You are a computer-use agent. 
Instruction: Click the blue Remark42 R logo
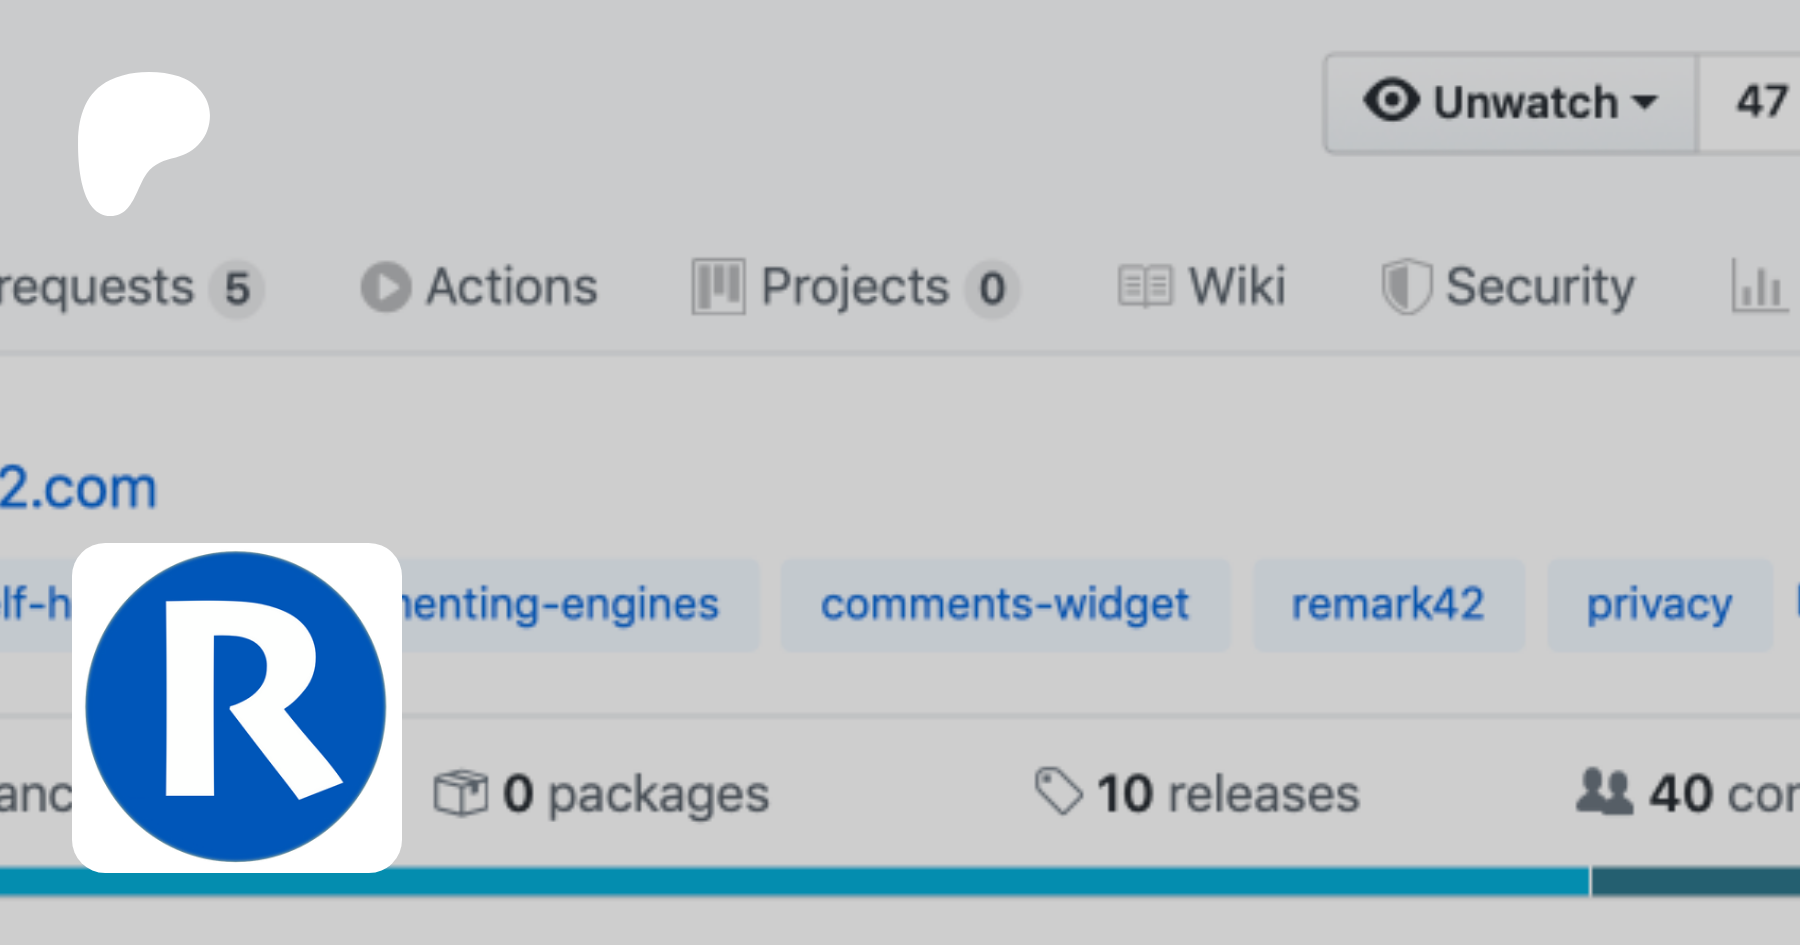[x=236, y=707]
